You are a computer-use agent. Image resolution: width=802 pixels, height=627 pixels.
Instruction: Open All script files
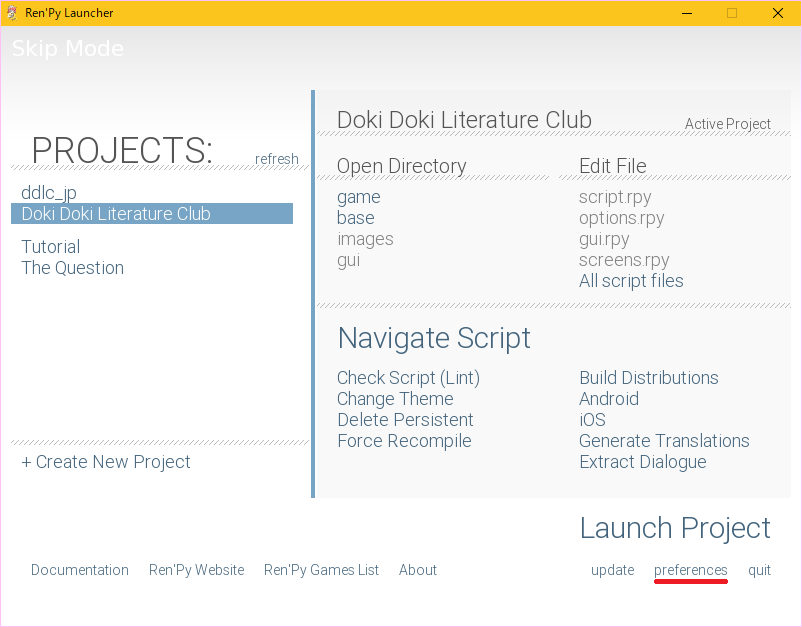631,281
